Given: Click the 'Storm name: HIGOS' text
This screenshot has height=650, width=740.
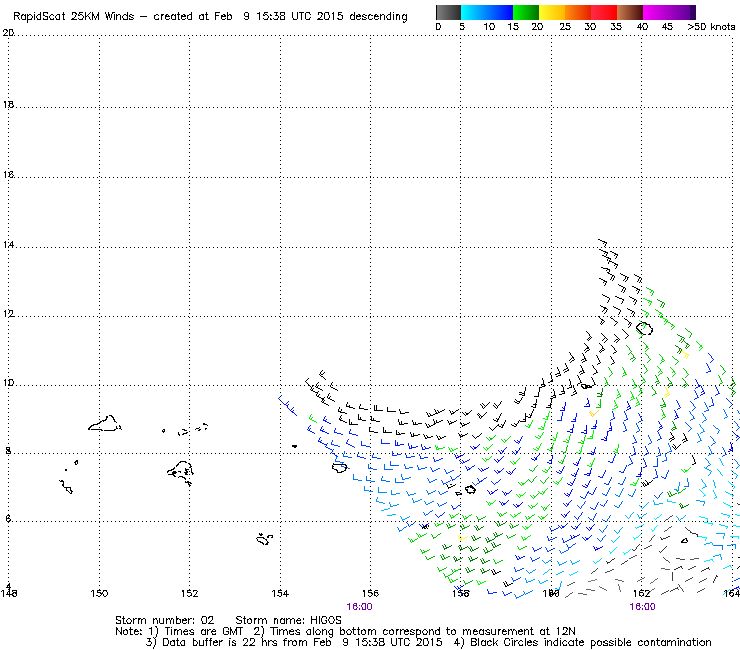Looking at the screenshot, I should tap(288, 620).
